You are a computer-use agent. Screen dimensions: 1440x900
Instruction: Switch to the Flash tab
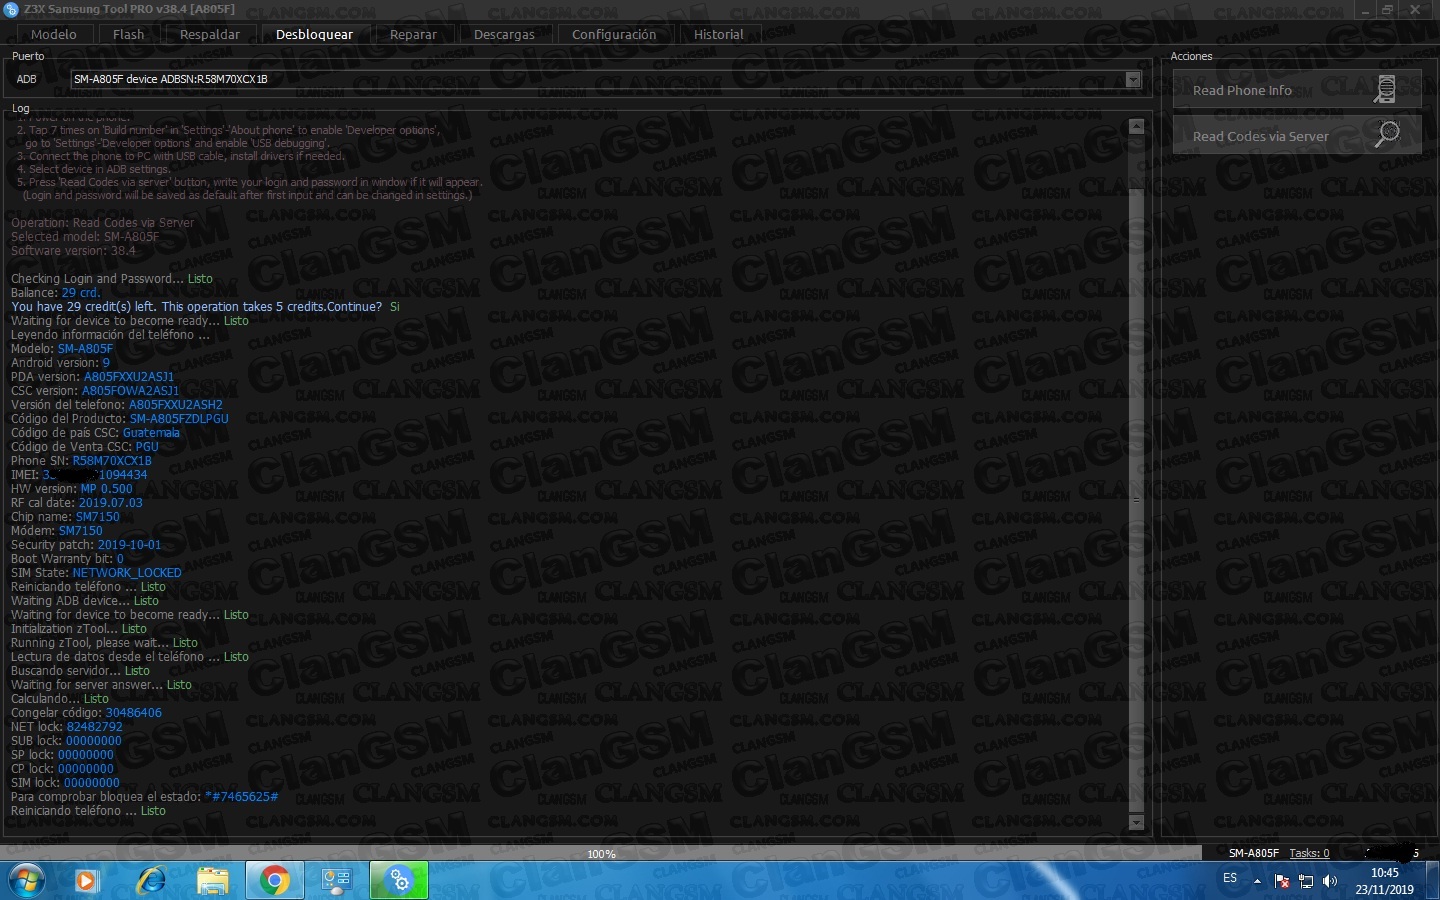coord(128,34)
